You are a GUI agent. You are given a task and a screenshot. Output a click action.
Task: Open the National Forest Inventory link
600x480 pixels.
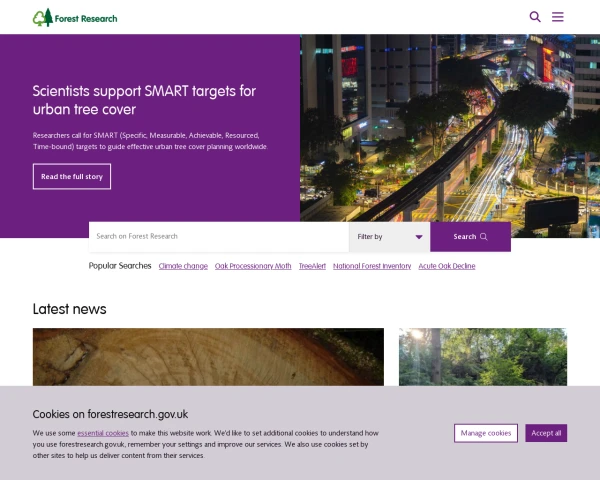[x=372, y=266]
